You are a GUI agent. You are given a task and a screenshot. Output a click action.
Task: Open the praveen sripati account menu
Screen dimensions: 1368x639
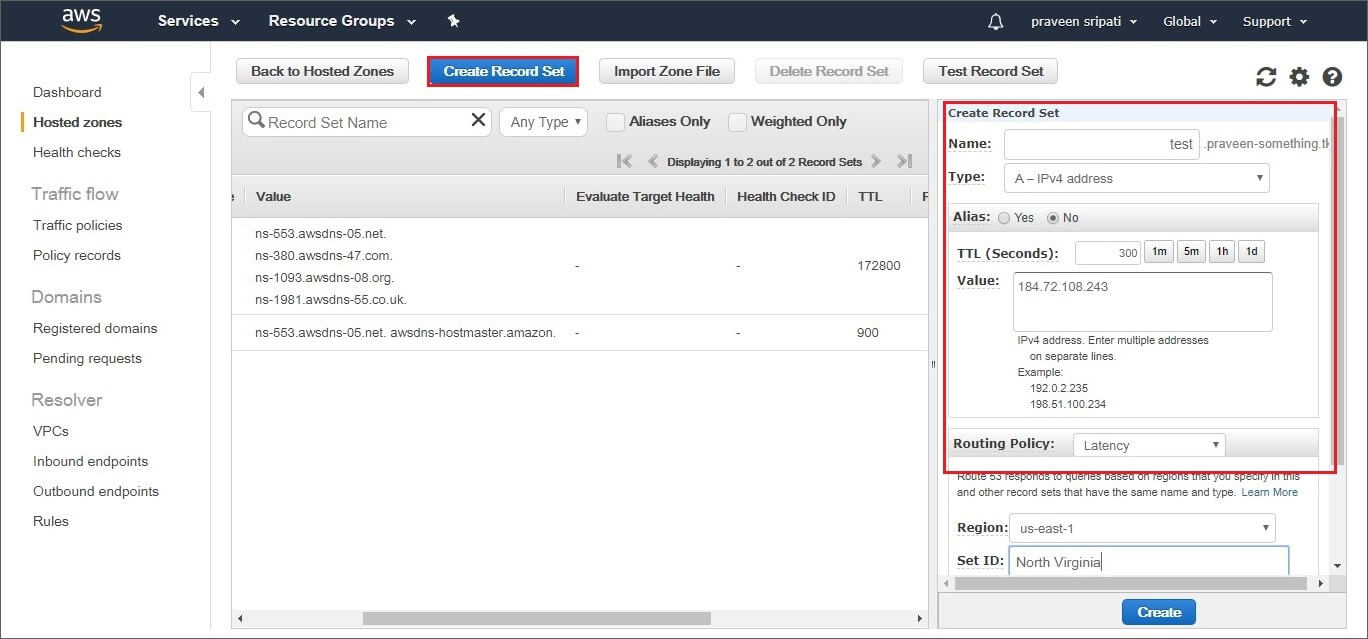[x=1084, y=21]
